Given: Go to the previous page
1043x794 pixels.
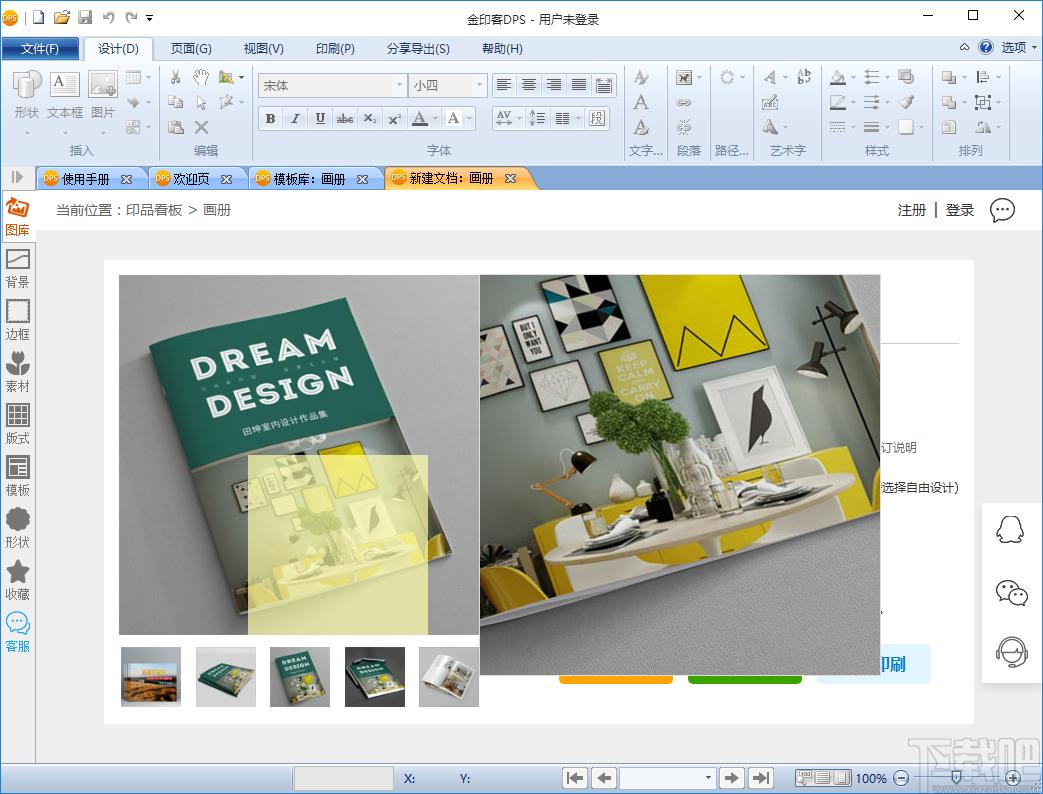Looking at the screenshot, I should coord(605,777).
